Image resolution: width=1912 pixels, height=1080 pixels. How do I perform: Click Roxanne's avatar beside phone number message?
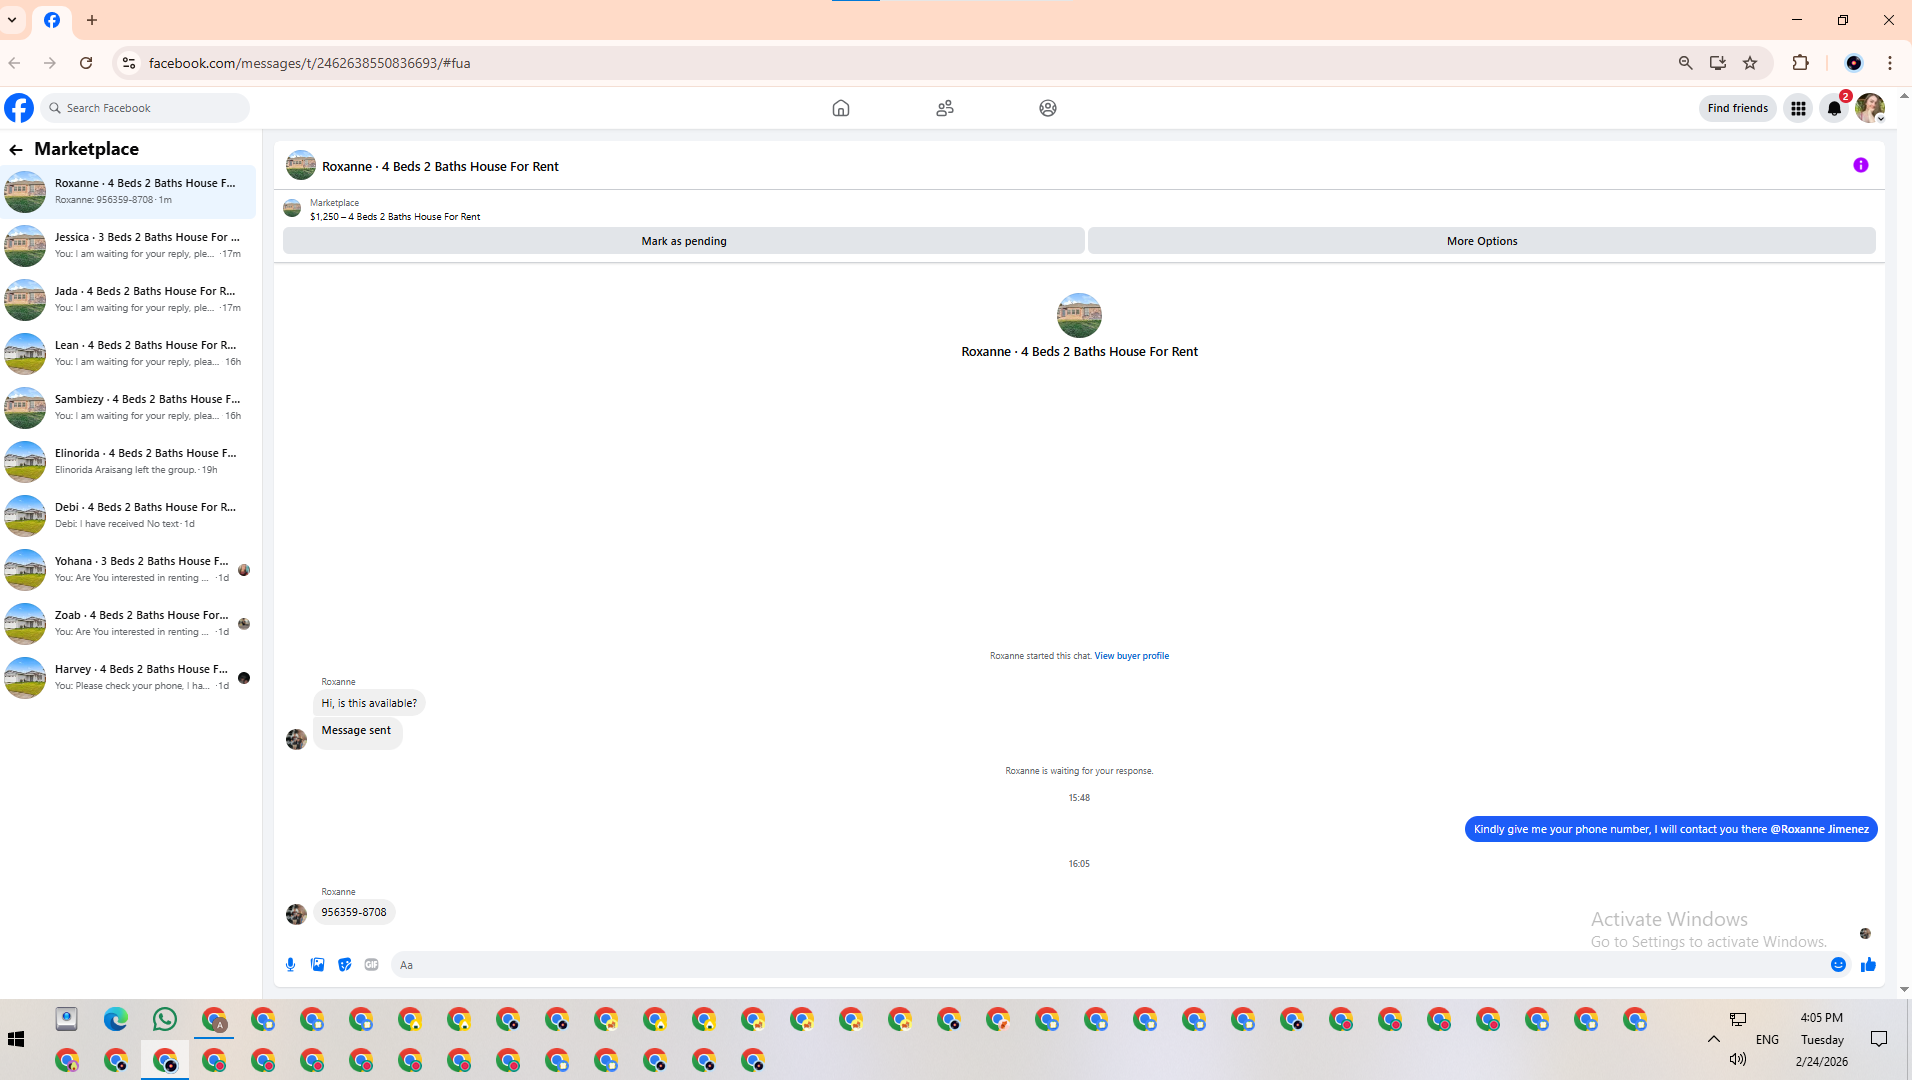(296, 914)
